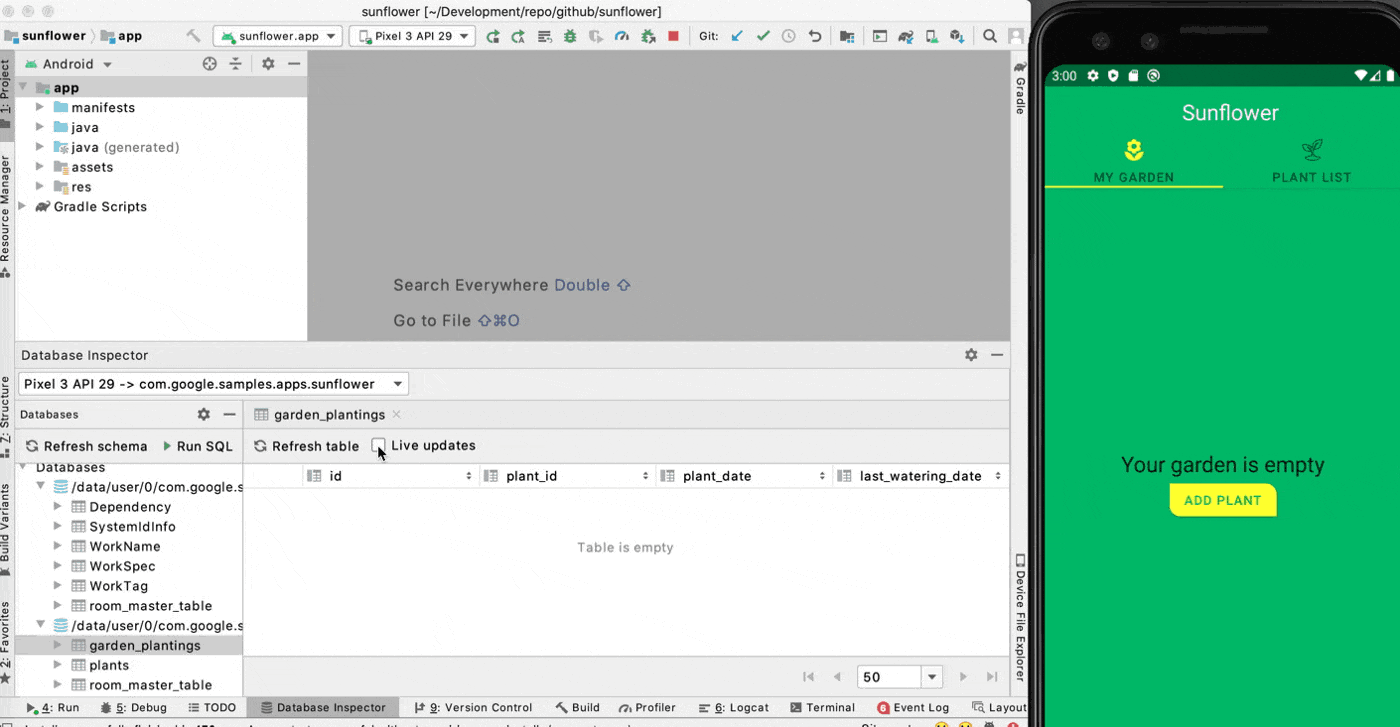
Task: Open the Database Inspector settings gear
Action: click(970, 355)
